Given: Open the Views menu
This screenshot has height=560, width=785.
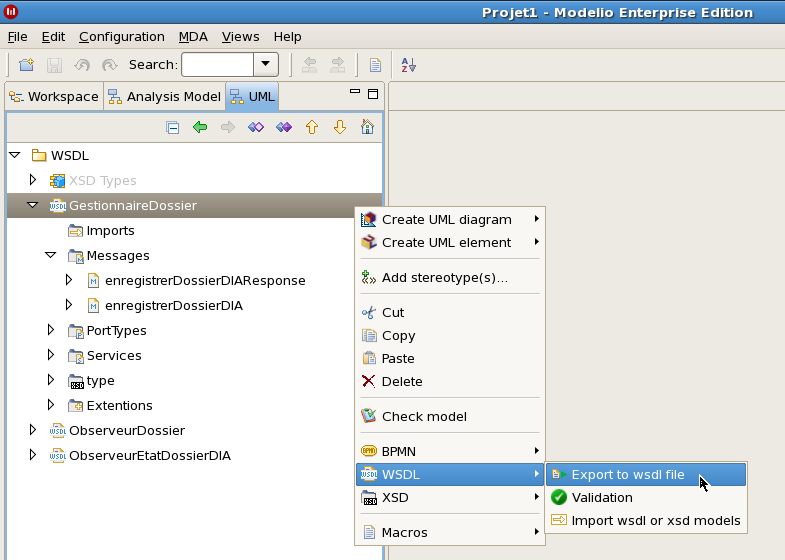Looking at the screenshot, I should click(x=240, y=37).
